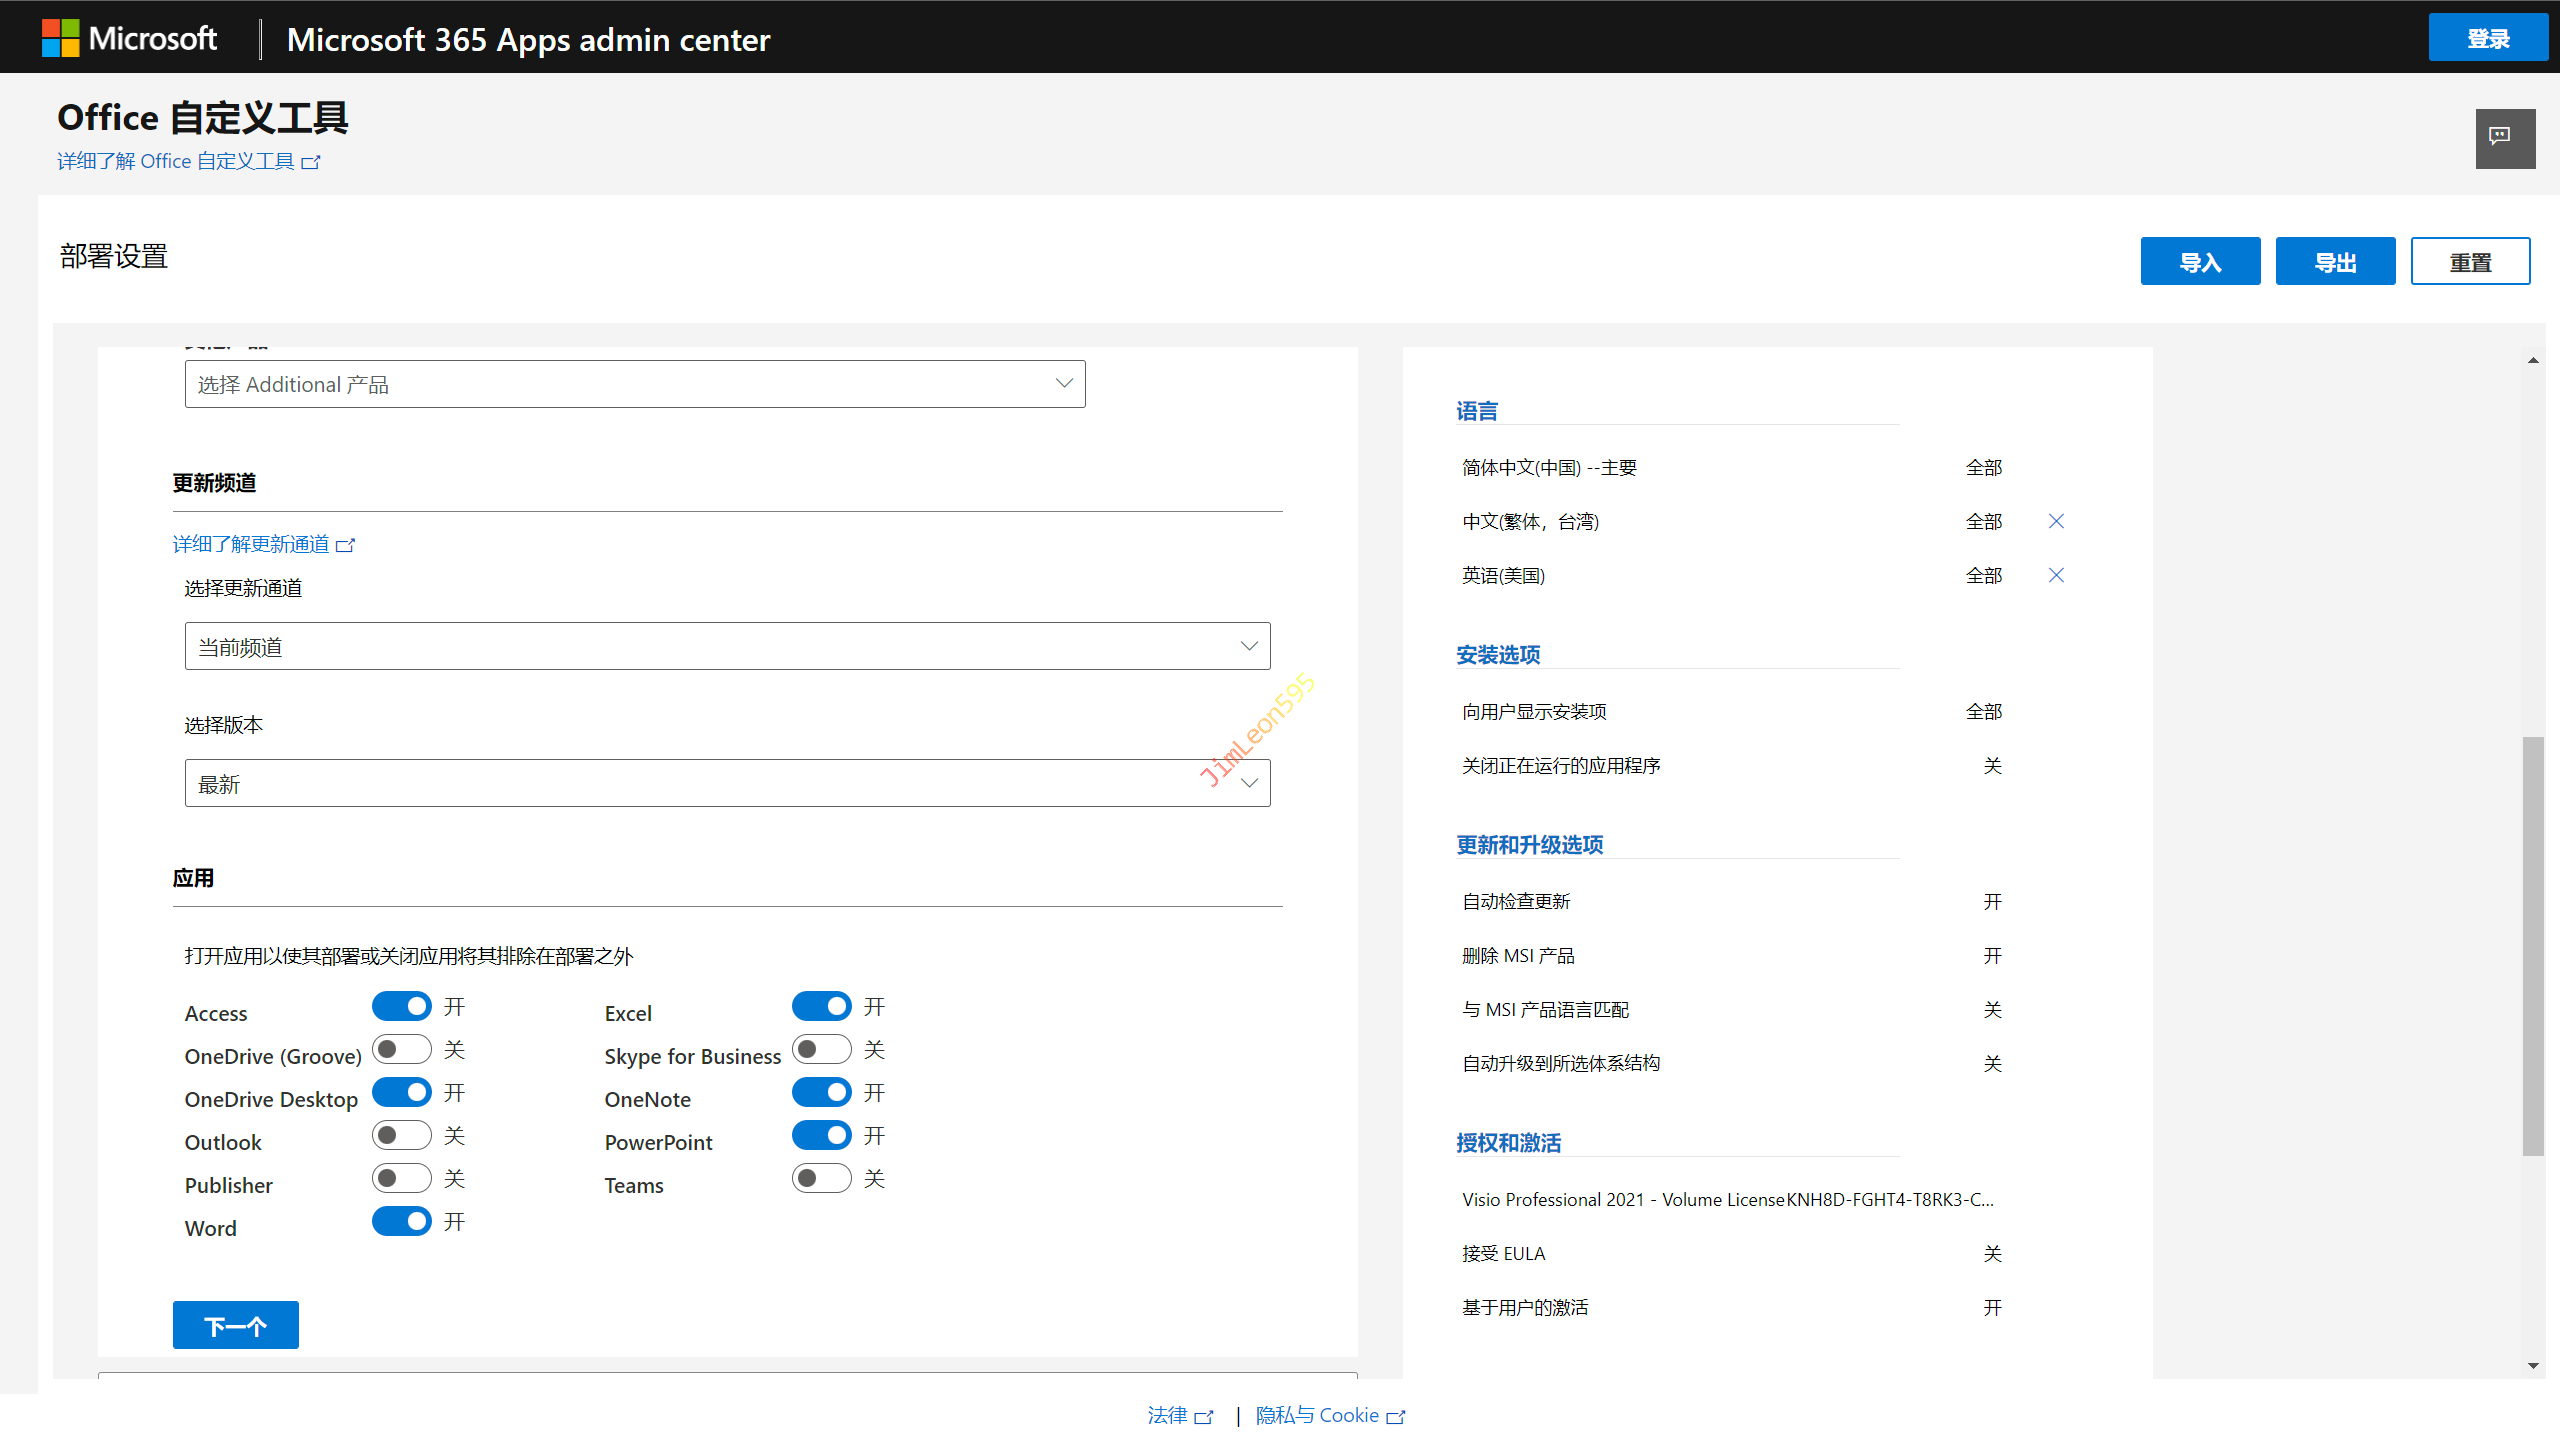Disable the PowerPoint app toggle
The height and width of the screenshot is (1434, 2560).
click(x=821, y=1135)
